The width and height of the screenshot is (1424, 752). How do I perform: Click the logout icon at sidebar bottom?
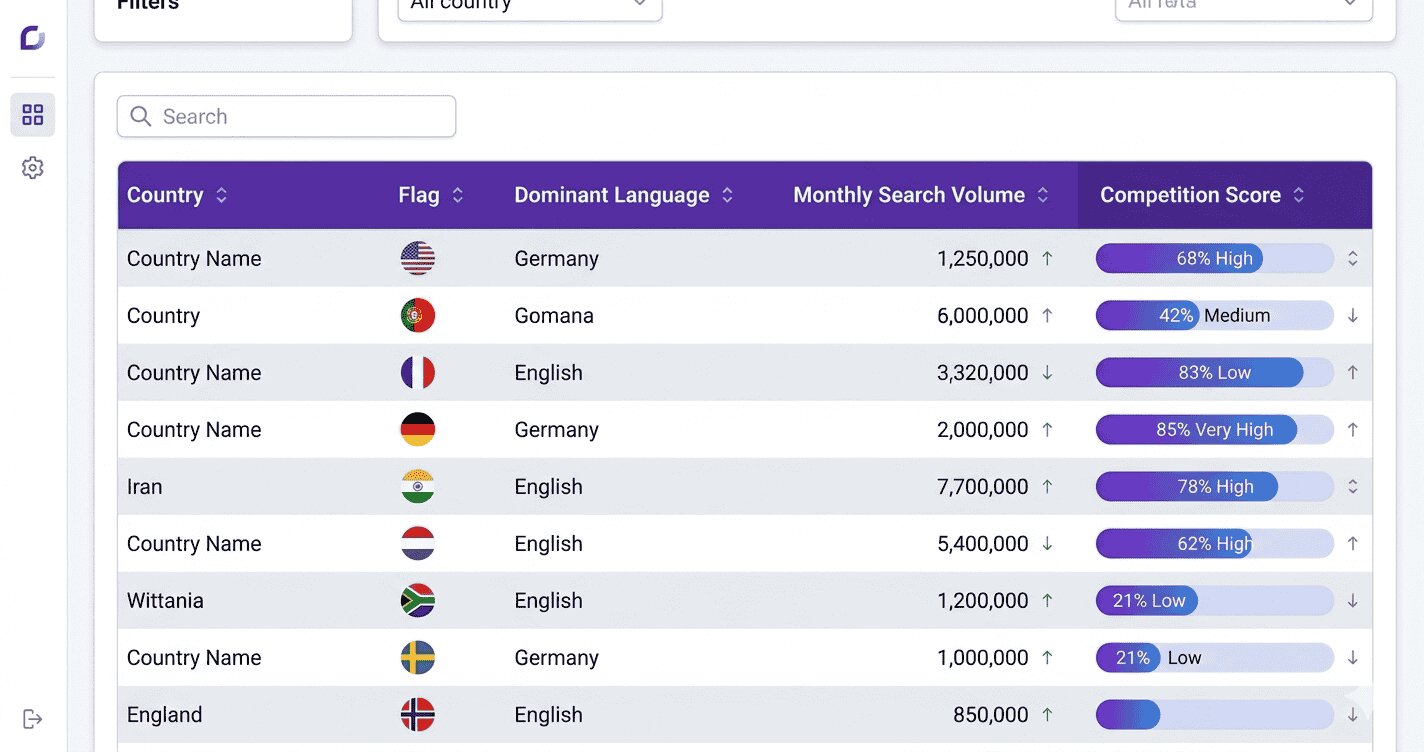[x=33, y=718]
